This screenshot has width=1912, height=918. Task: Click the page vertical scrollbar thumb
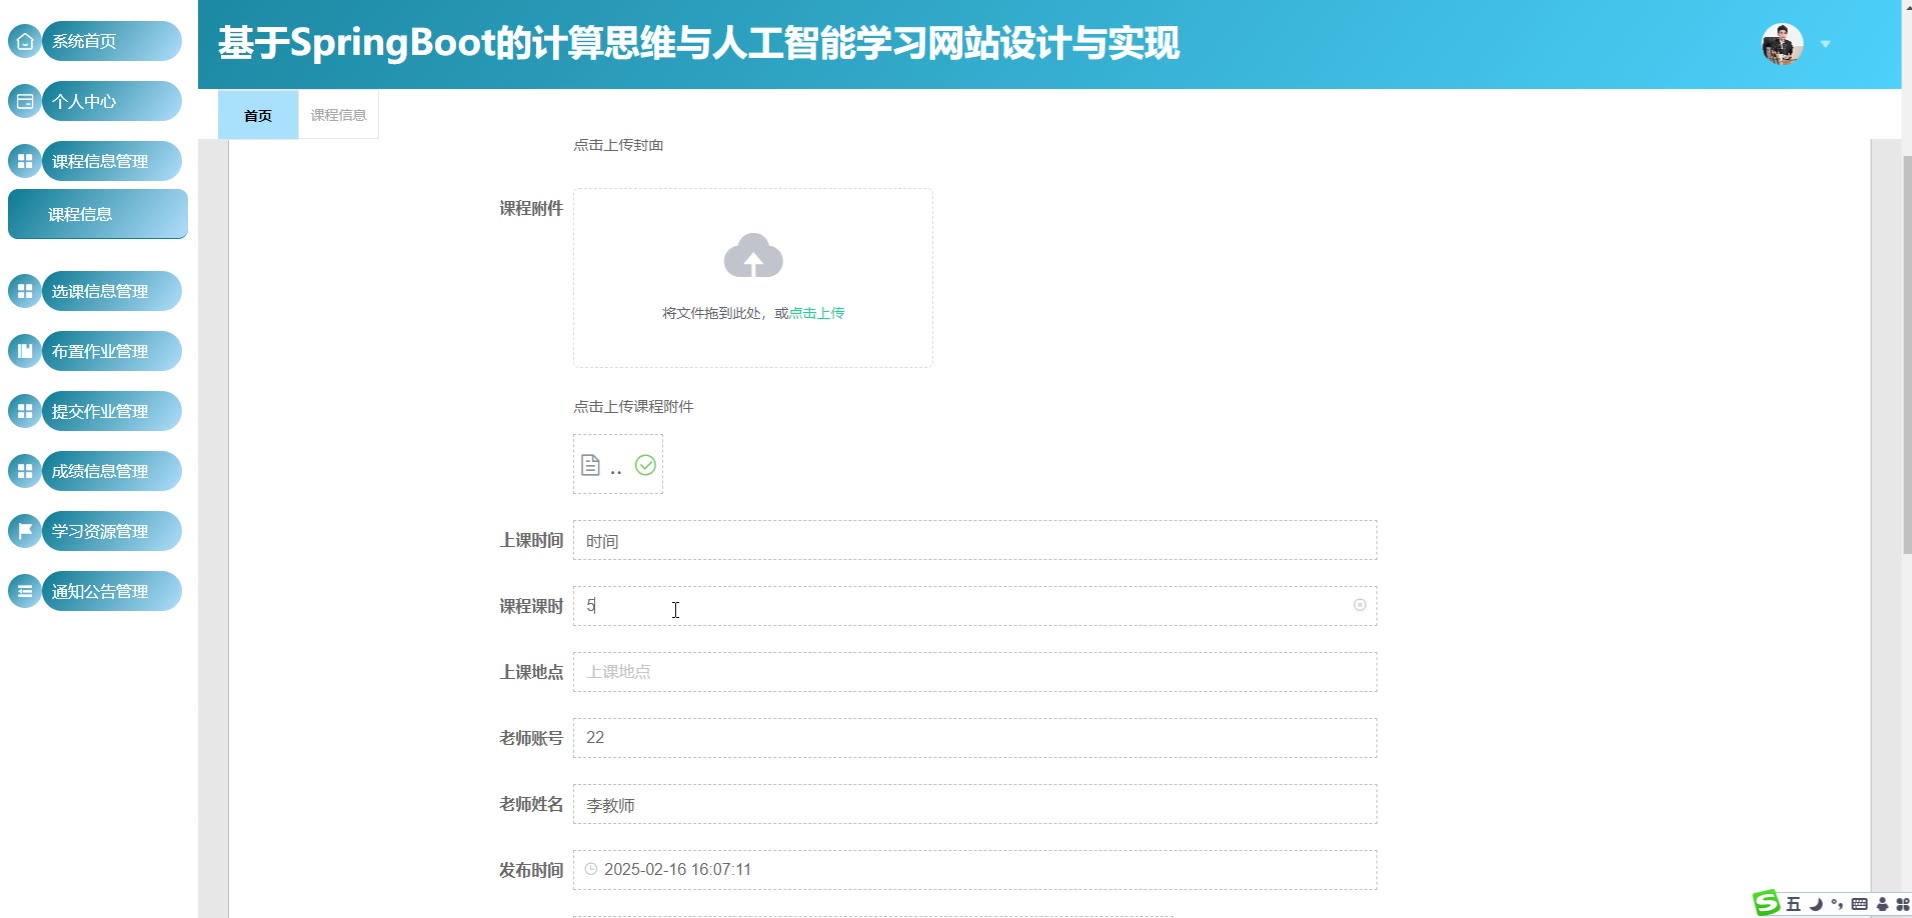1906,355
